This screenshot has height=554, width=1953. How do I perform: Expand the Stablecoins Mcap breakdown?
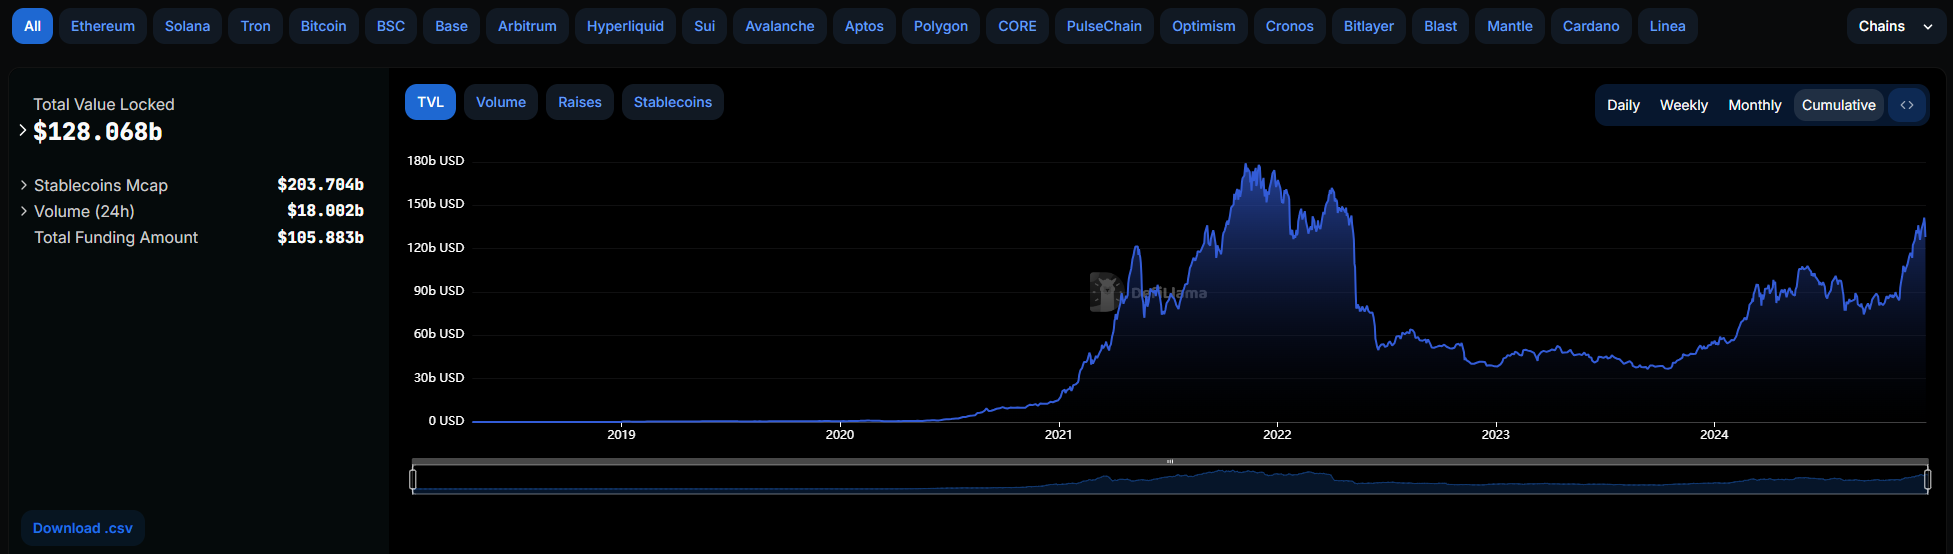[24, 185]
